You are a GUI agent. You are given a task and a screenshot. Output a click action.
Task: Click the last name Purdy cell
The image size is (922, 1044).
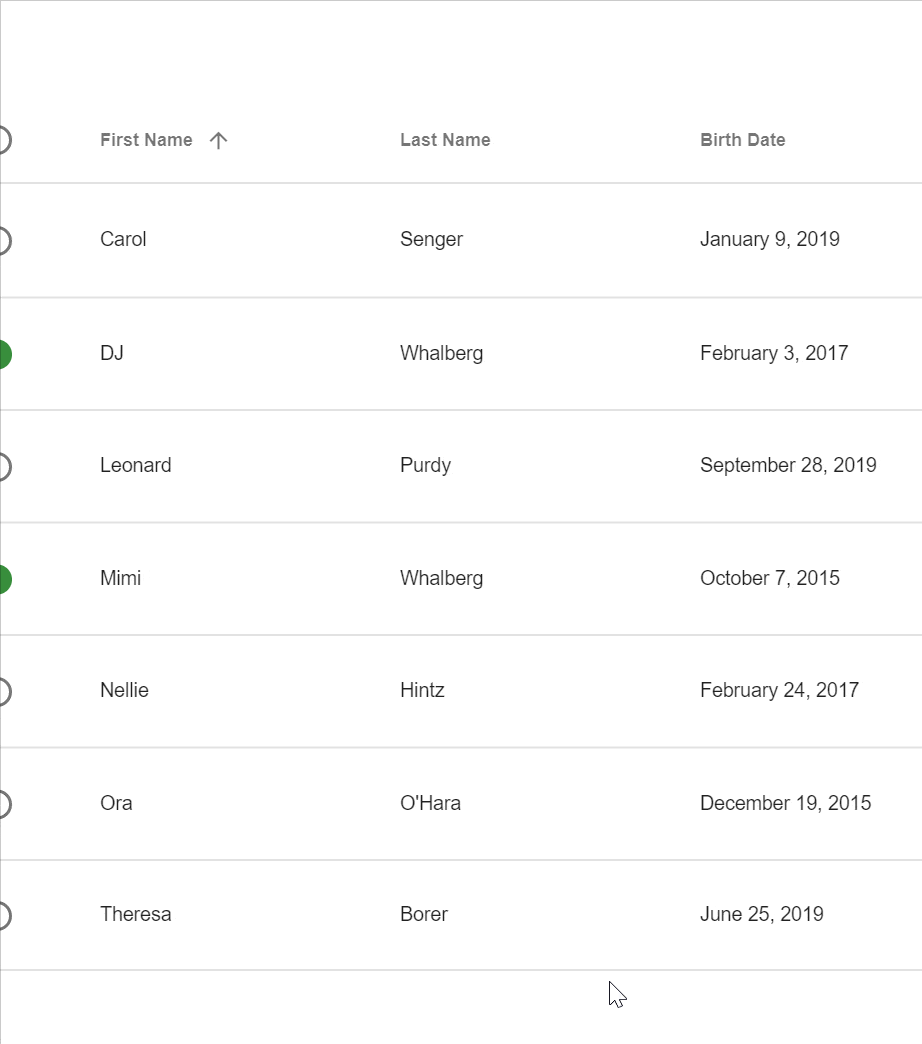click(425, 465)
